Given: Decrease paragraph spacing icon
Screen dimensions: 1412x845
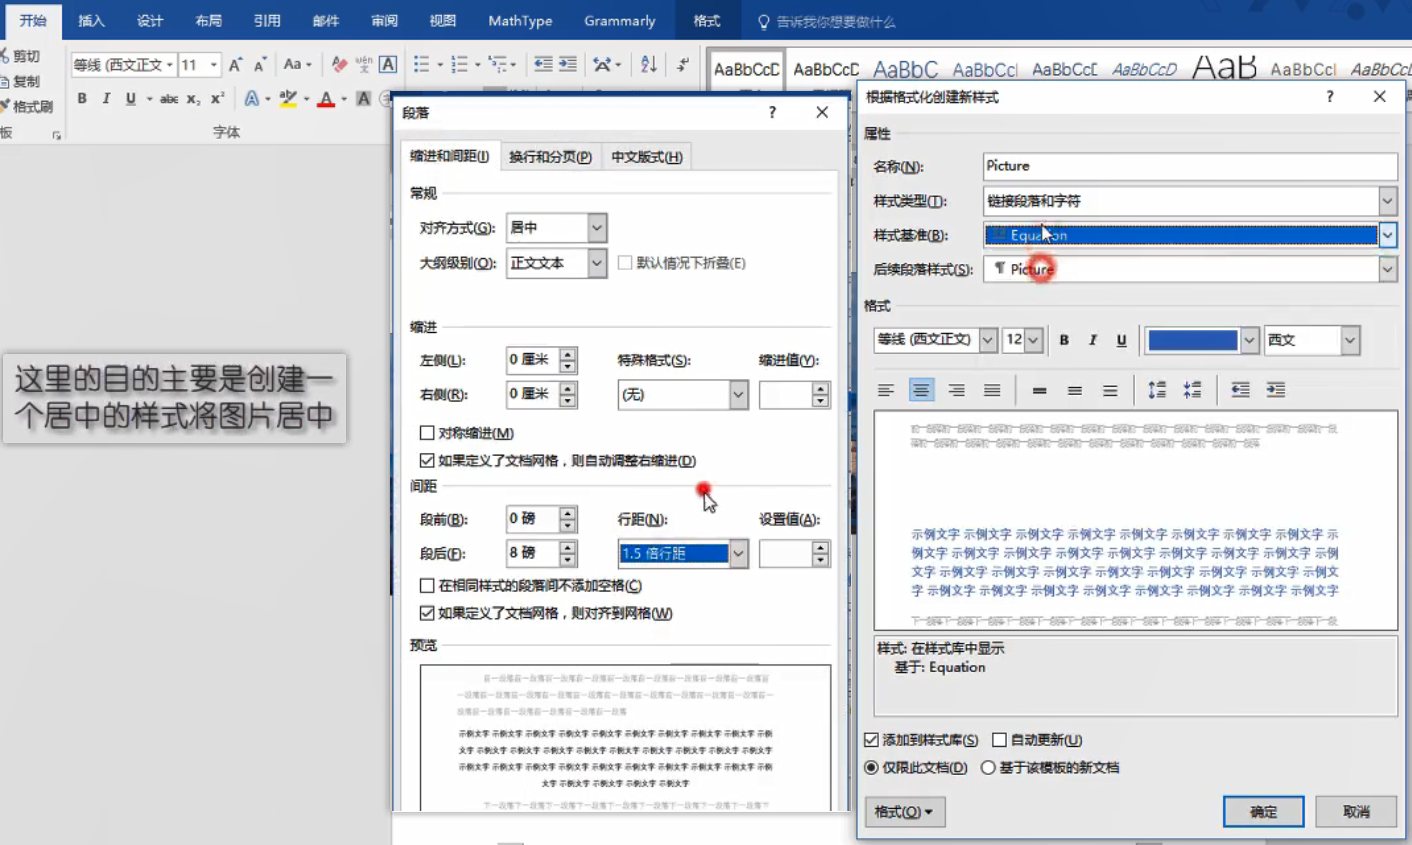Looking at the screenshot, I should 1192,390.
